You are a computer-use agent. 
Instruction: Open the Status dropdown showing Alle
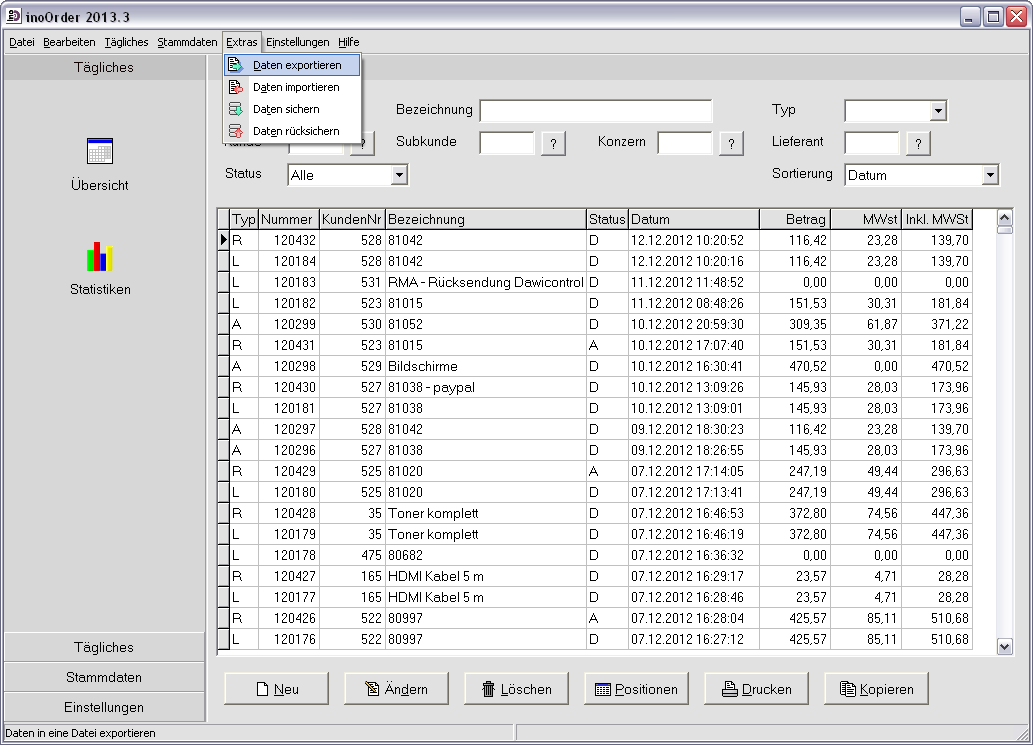coord(399,175)
